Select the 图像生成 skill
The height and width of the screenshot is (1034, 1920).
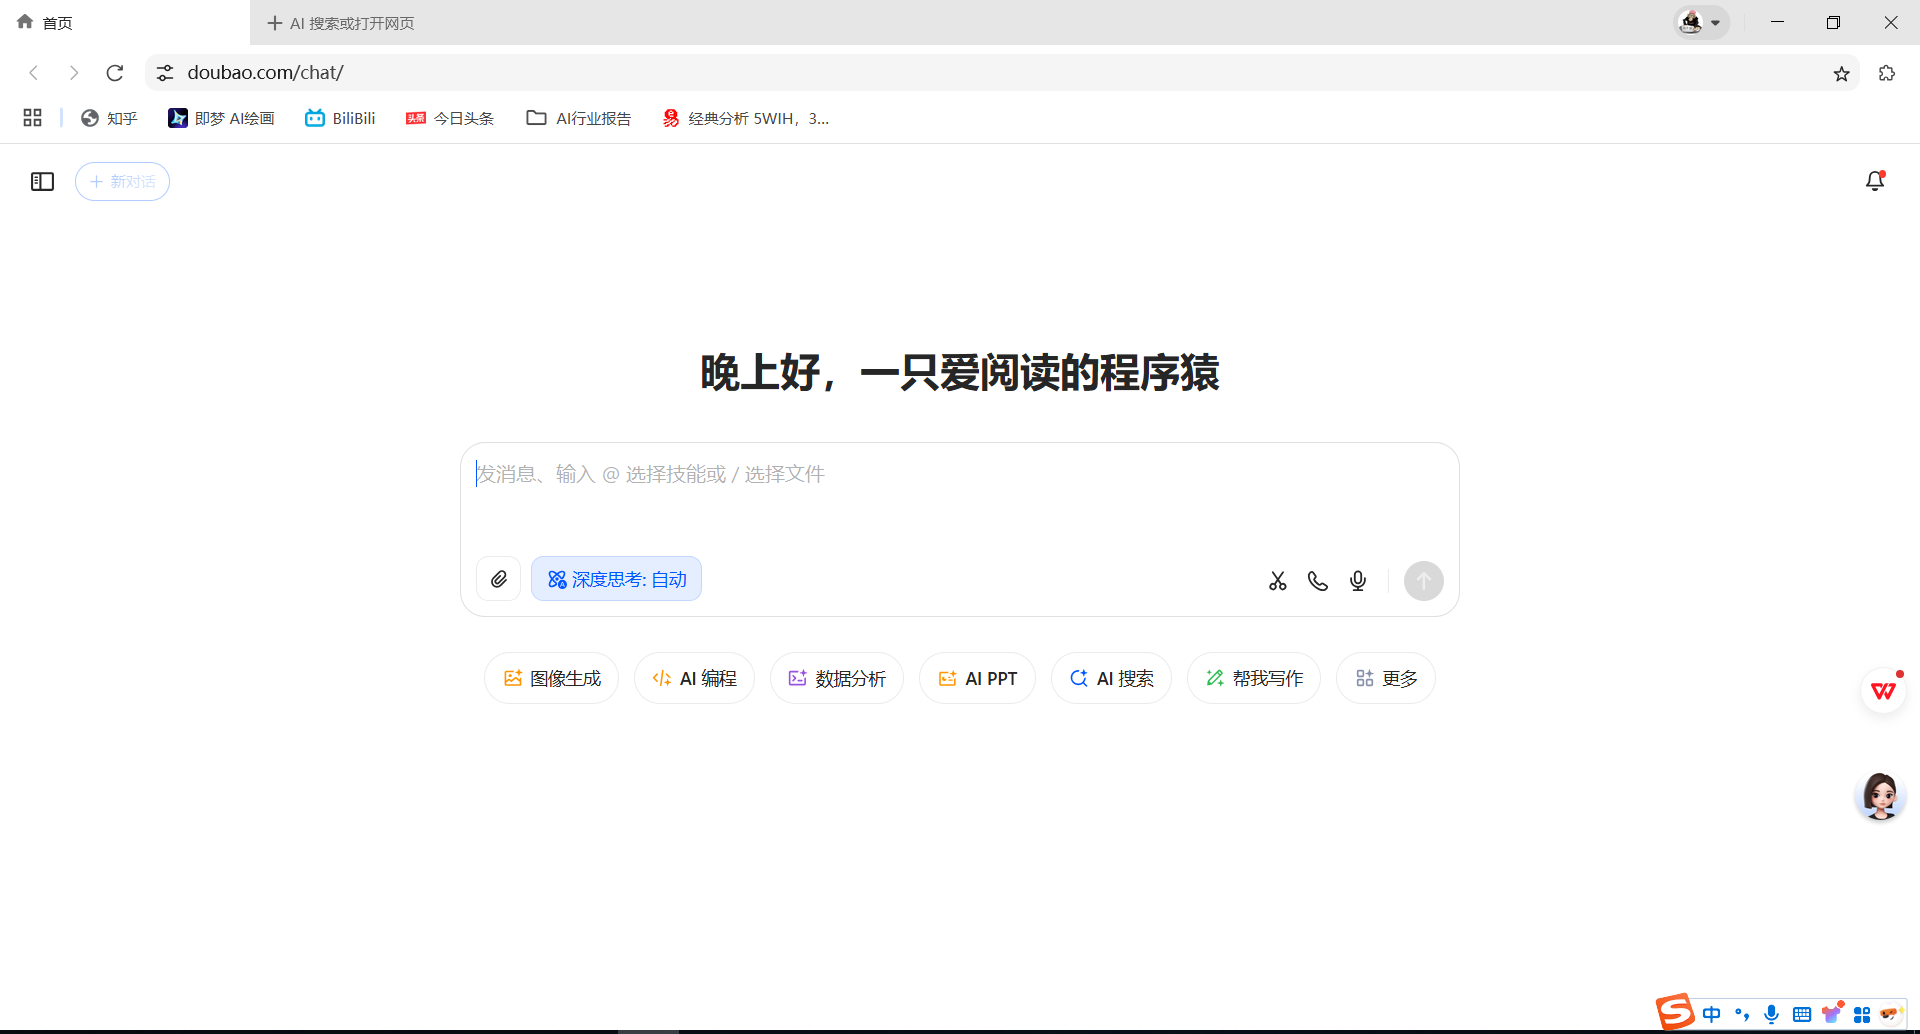(x=552, y=678)
